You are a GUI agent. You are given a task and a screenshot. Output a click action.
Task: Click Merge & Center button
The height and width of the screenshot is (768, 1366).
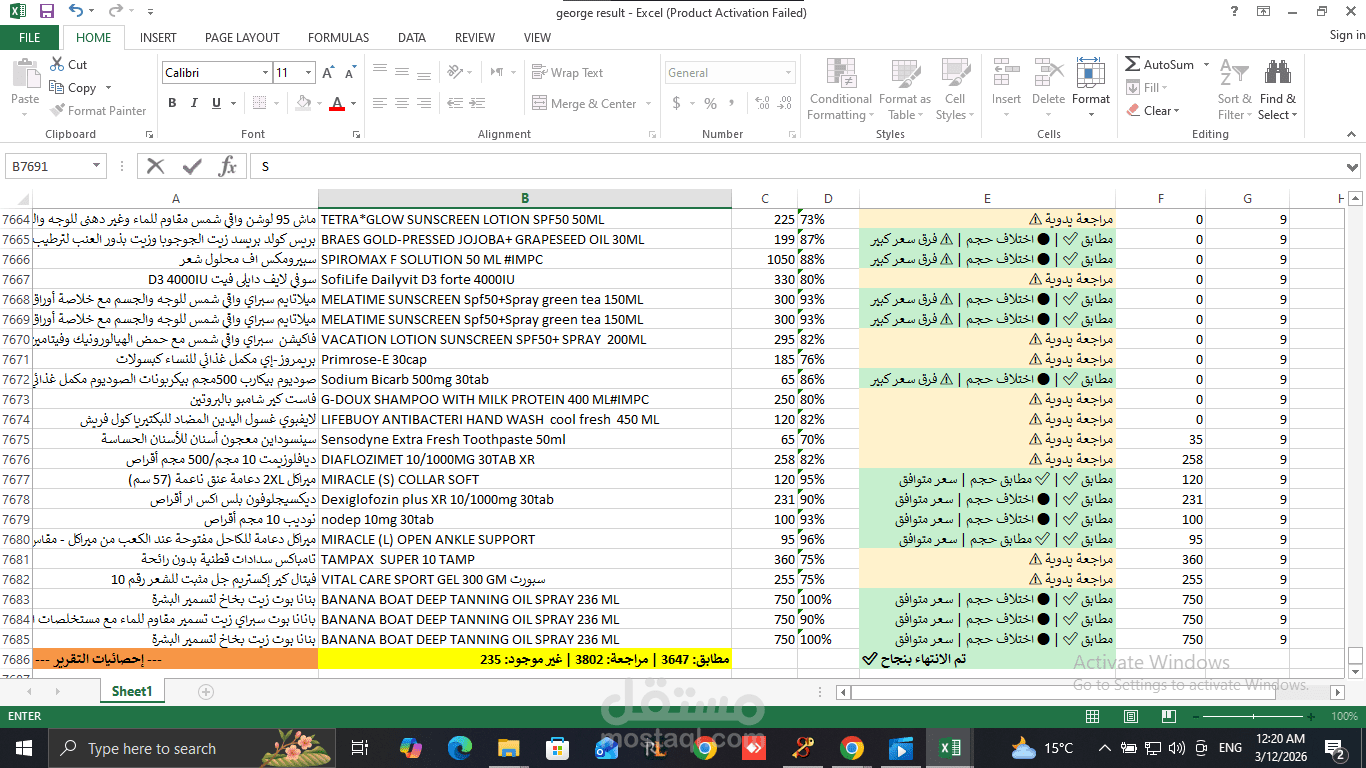click(x=584, y=103)
